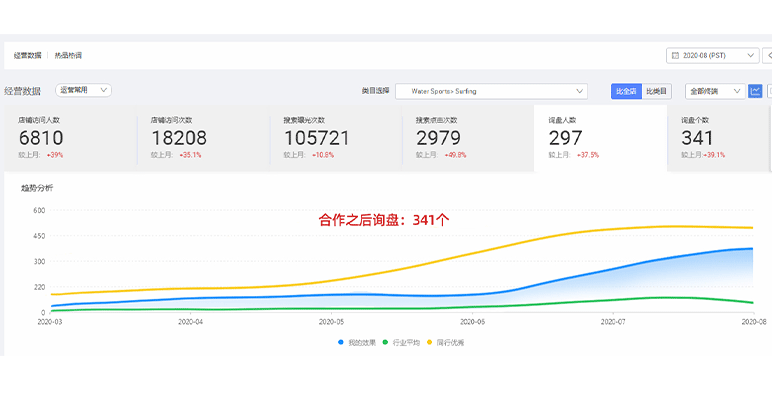Click the 2020-08 axis label
The width and height of the screenshot is (772, 394).
click(753, 322)
